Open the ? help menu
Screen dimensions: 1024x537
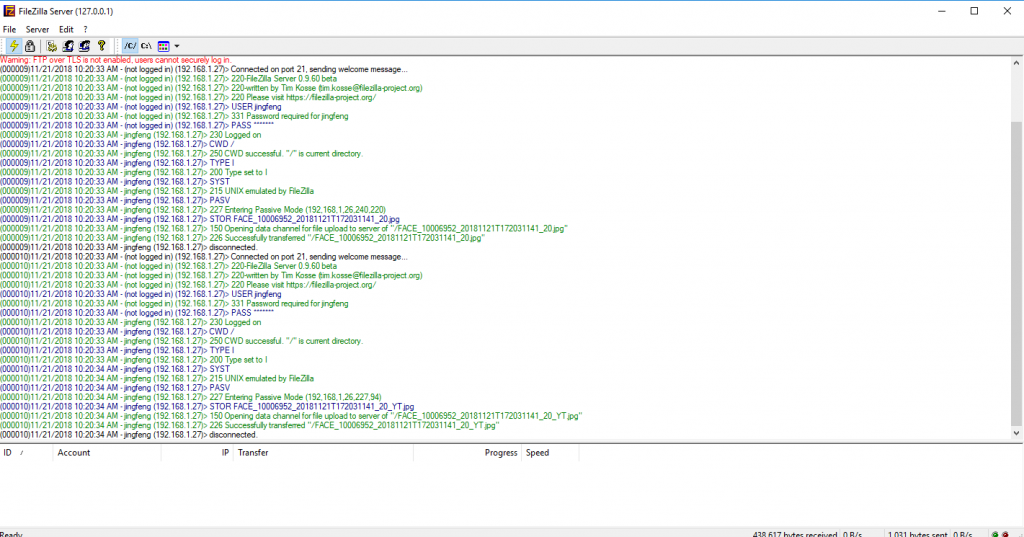click(85, 29)
